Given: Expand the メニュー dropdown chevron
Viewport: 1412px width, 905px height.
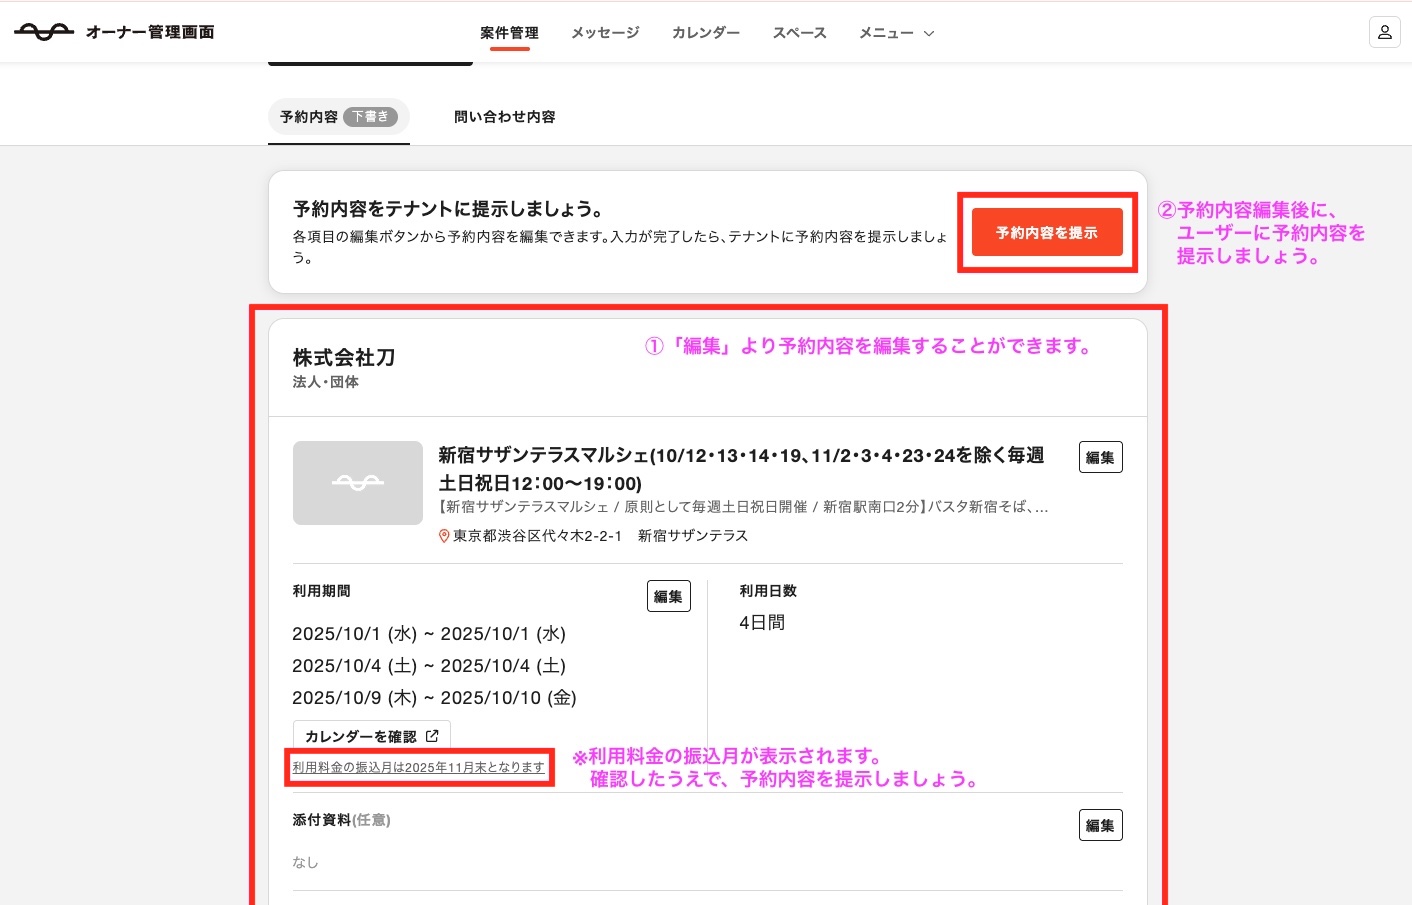Looking at the screenshot, I should tap(929, 33).
